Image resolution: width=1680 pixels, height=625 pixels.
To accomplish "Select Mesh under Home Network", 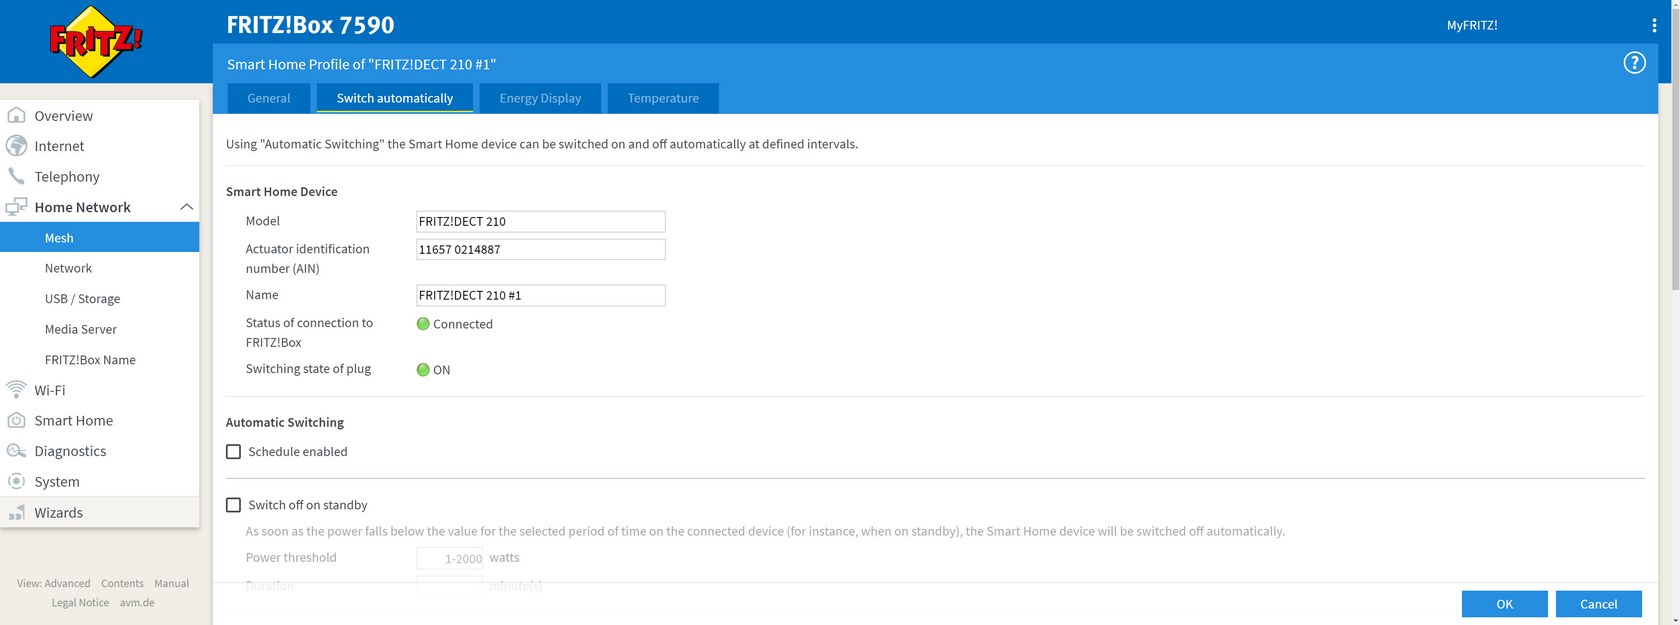I will (100, 237).
